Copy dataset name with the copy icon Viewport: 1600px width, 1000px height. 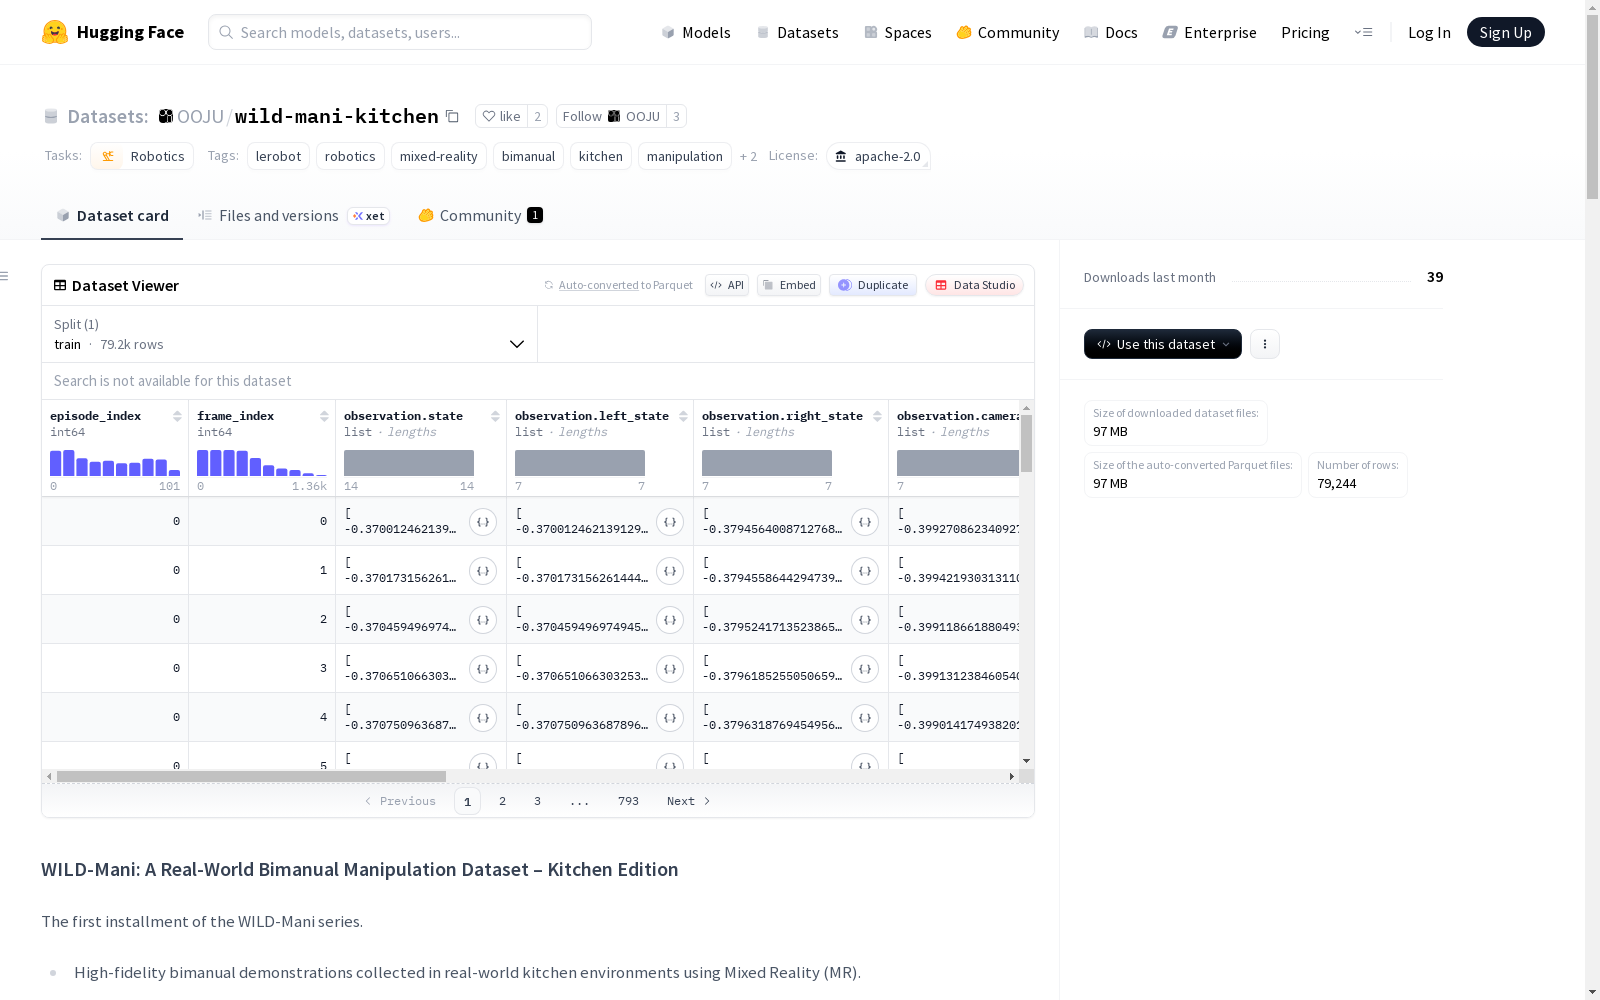pyautogui.click(x=452, y=116)
